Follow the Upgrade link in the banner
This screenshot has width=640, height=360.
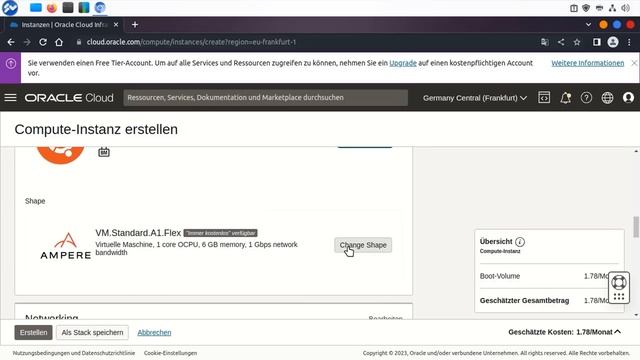pyautogui.click(x=403, y=63)
